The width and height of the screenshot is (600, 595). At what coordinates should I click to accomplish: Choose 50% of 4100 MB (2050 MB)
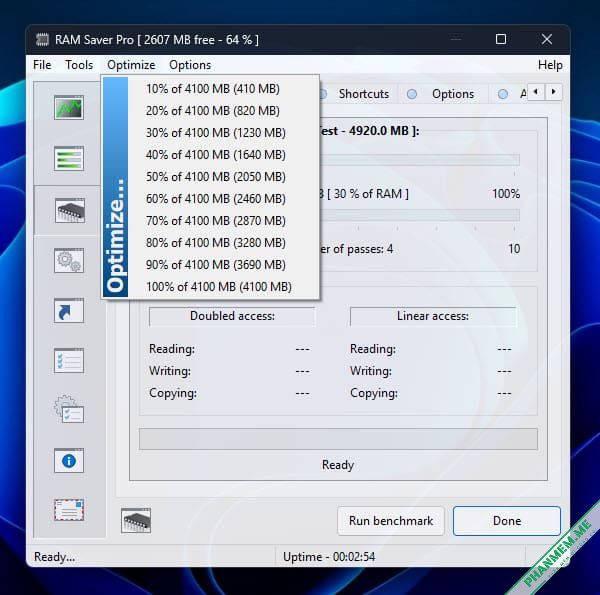pos(224,177)
